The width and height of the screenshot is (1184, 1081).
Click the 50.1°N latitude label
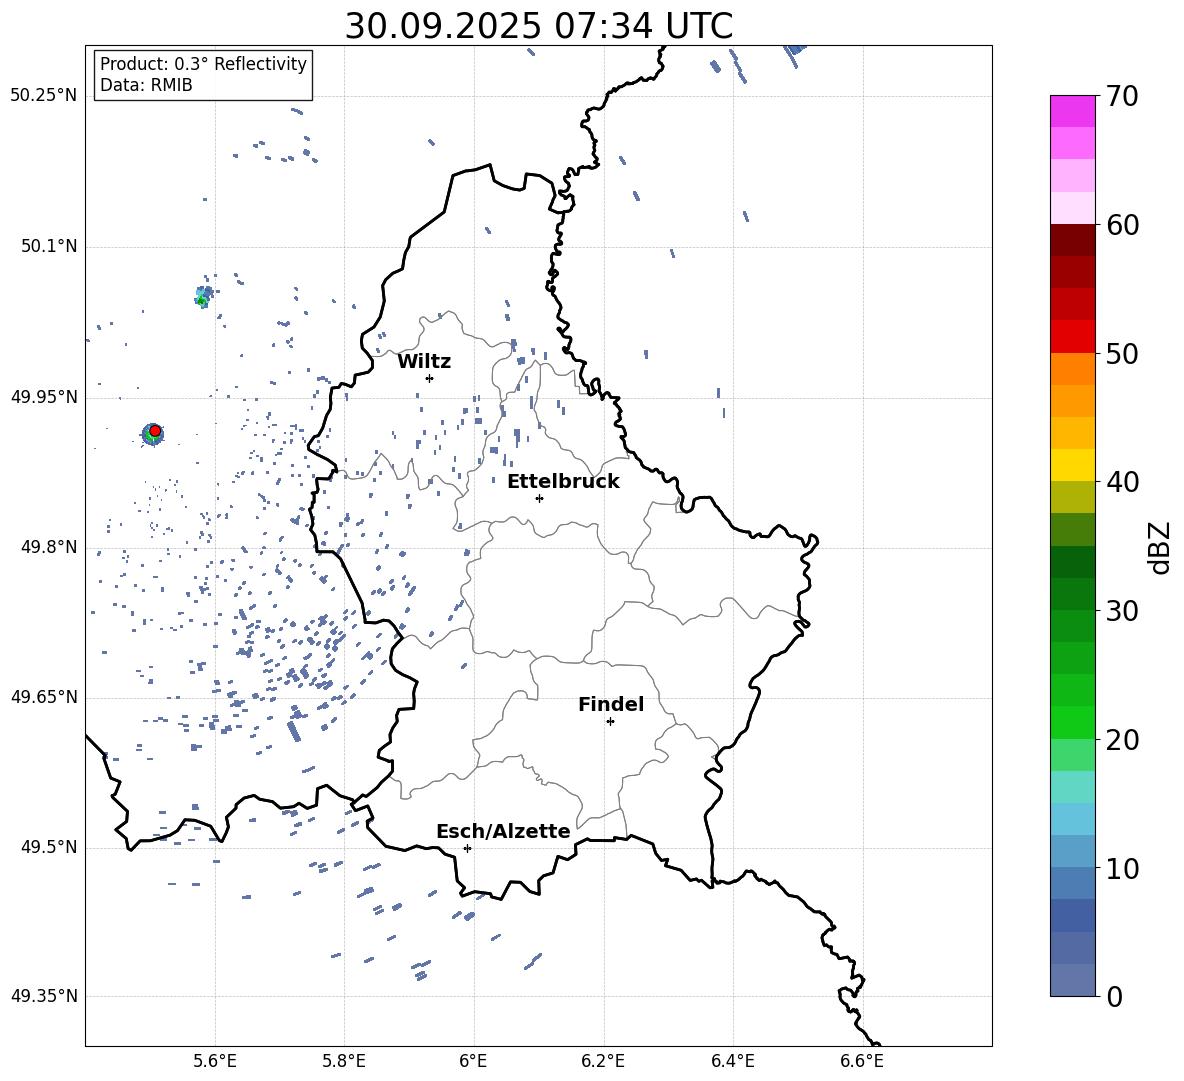pyautogui.click(x=48, y=247)
